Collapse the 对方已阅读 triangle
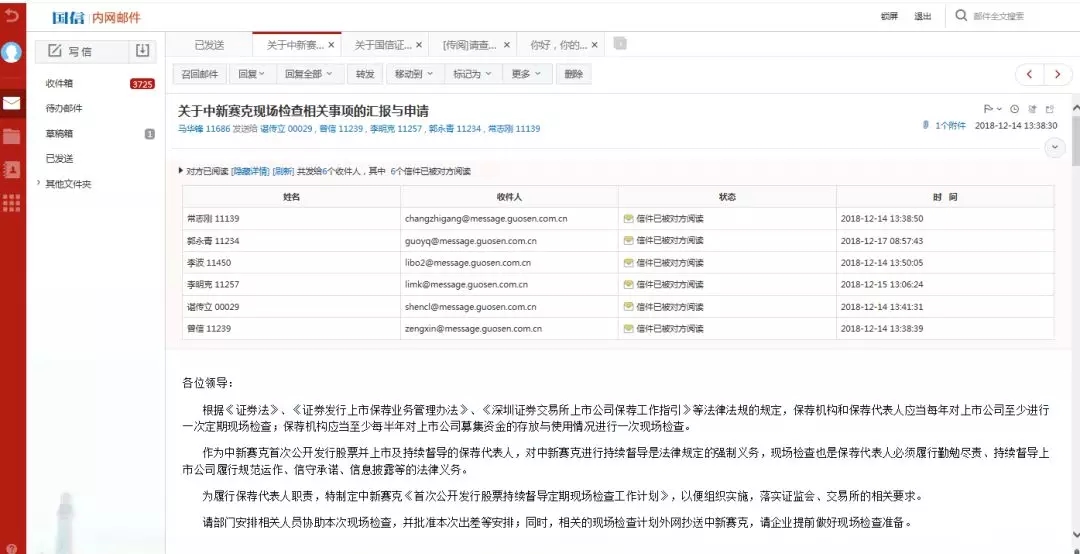The width and height of the screenshot is (1080, 554). 181,171
